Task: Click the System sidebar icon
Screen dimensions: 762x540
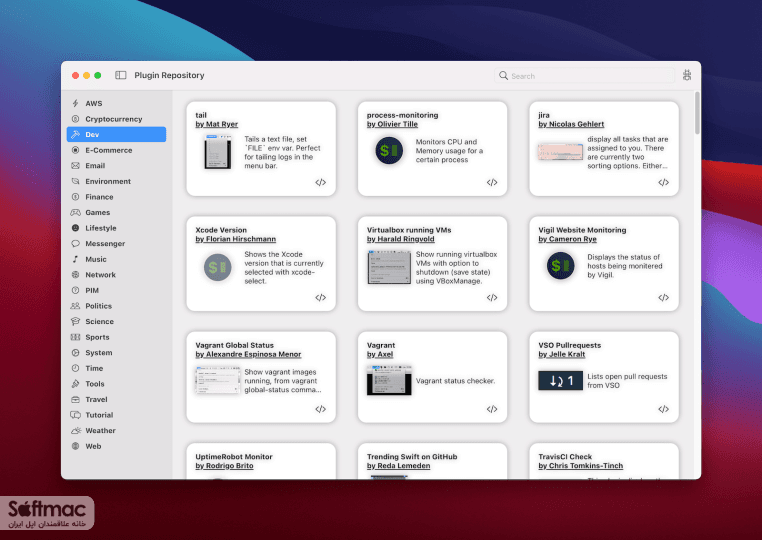Action: 75,352
